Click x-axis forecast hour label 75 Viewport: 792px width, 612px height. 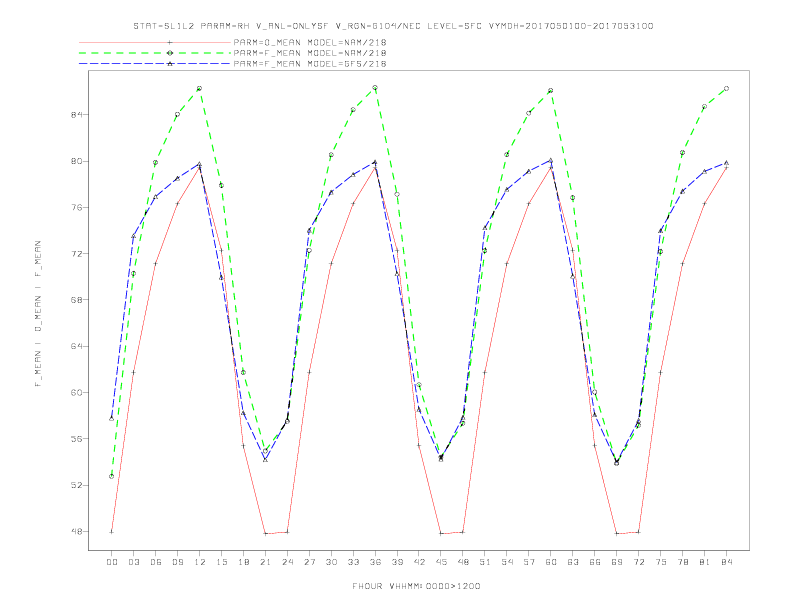[x=661, y=562]
